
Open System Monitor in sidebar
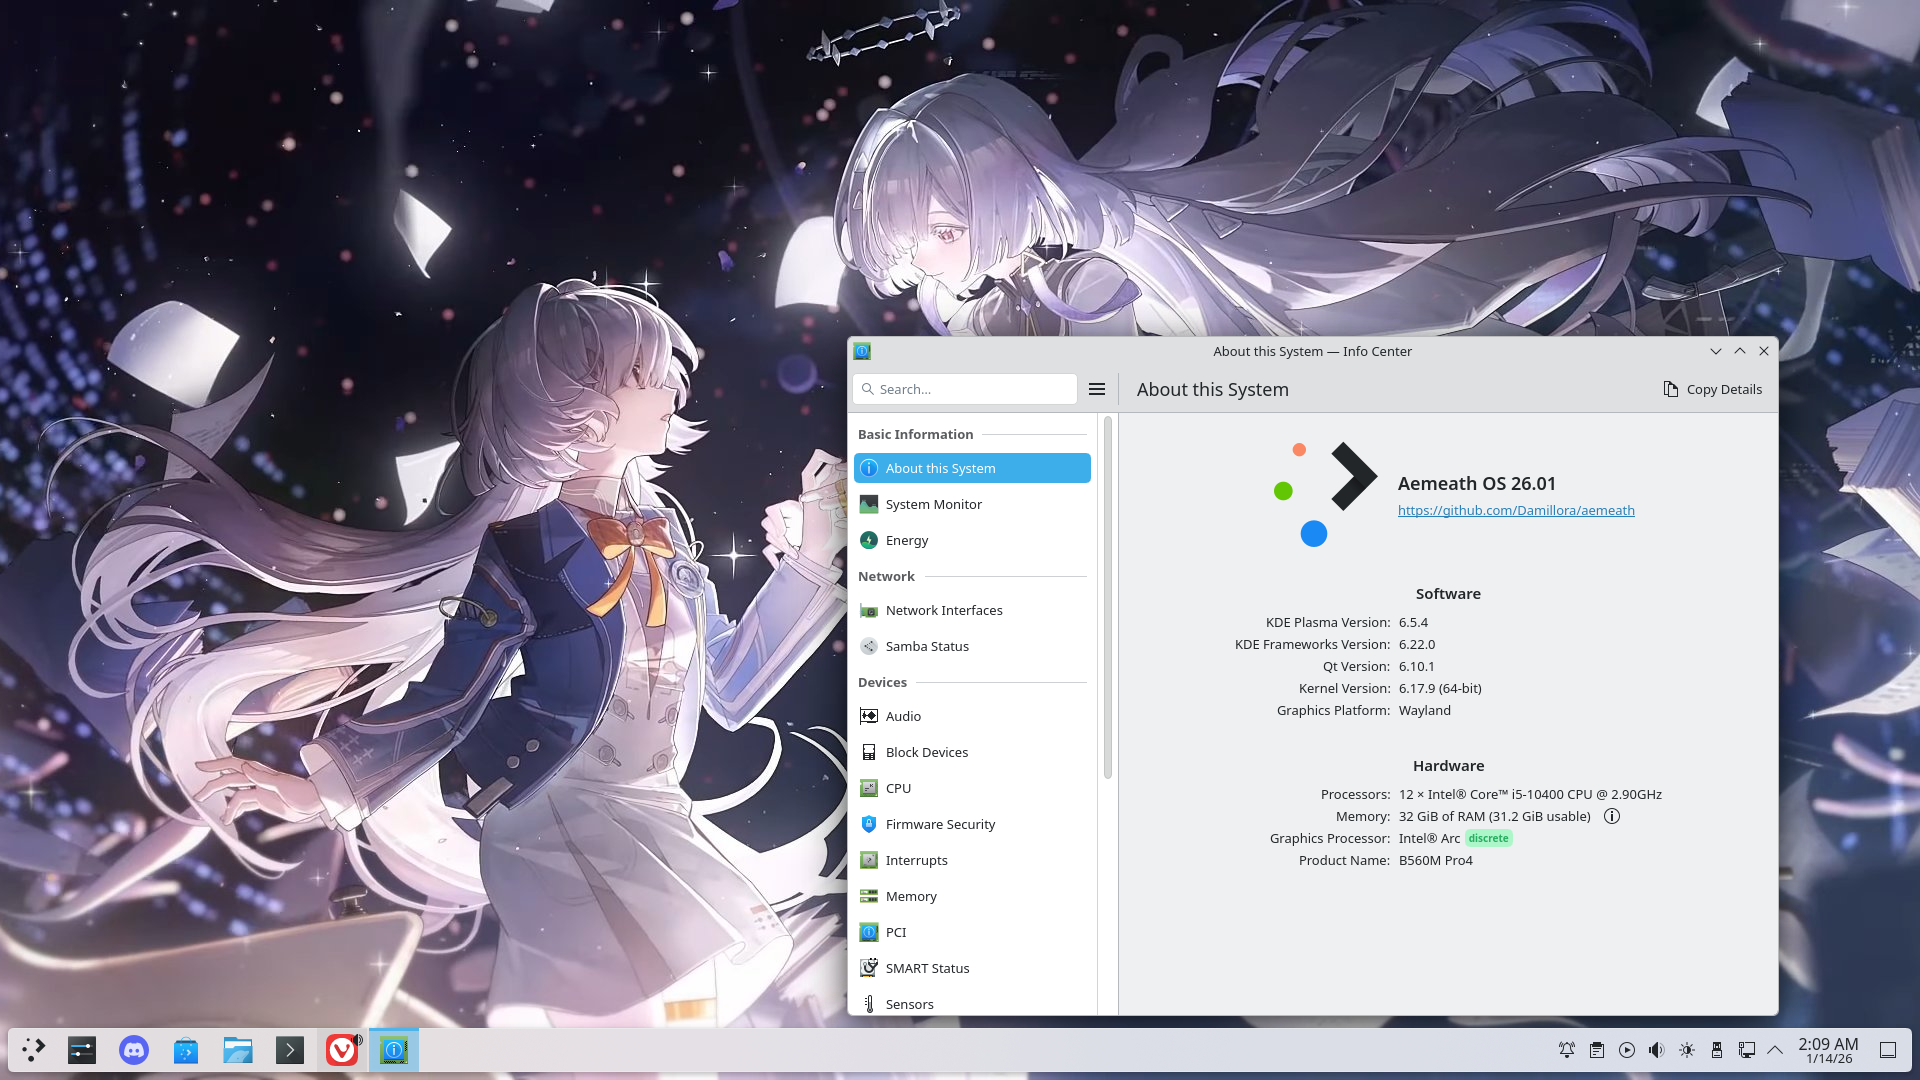pyautogui.click(x=972, y=504)
